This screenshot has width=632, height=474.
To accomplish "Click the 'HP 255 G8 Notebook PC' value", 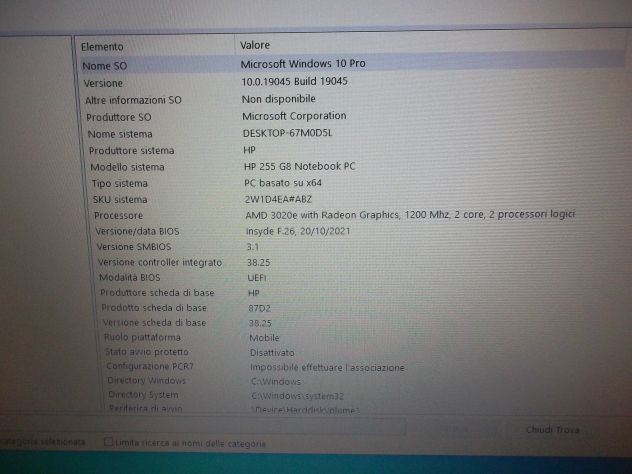I will (x=299, y=166).
